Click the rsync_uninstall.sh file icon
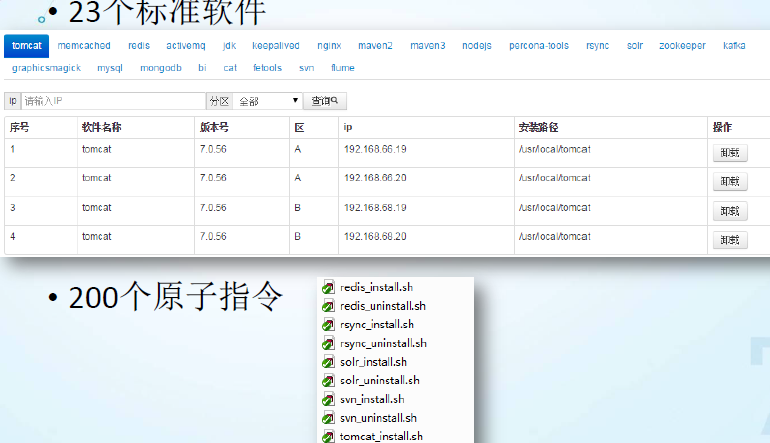770x443 pixels. click(x=328, y=343)
